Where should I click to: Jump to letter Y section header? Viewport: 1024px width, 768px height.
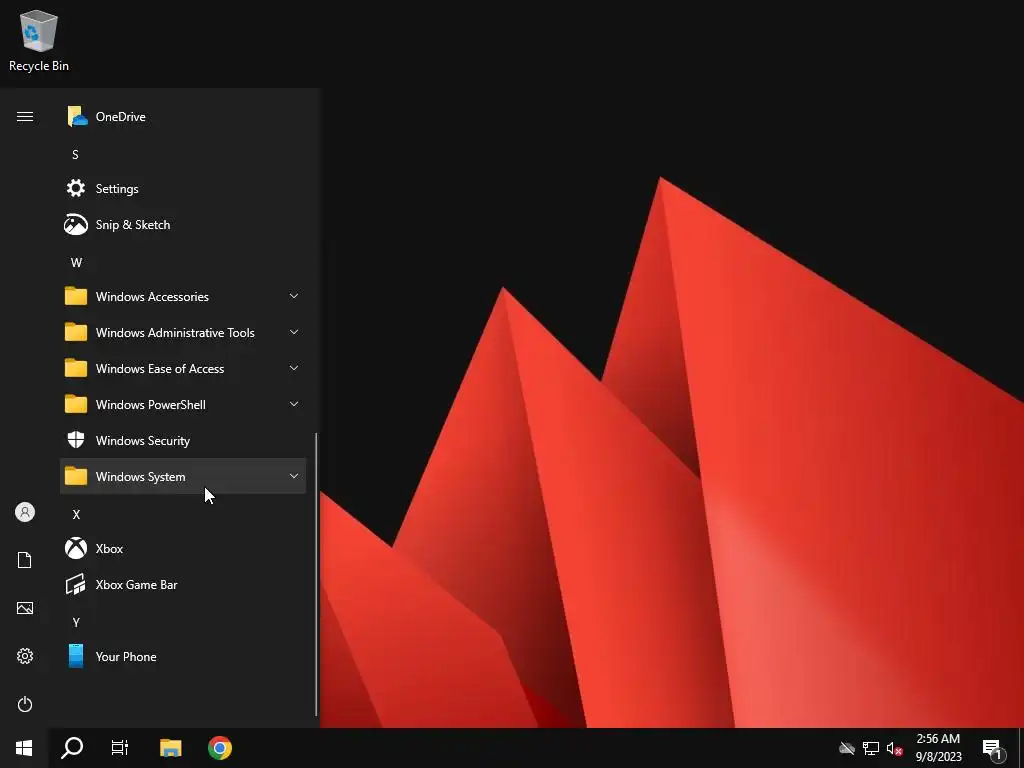pyautogui.click(x=76, y=622)
